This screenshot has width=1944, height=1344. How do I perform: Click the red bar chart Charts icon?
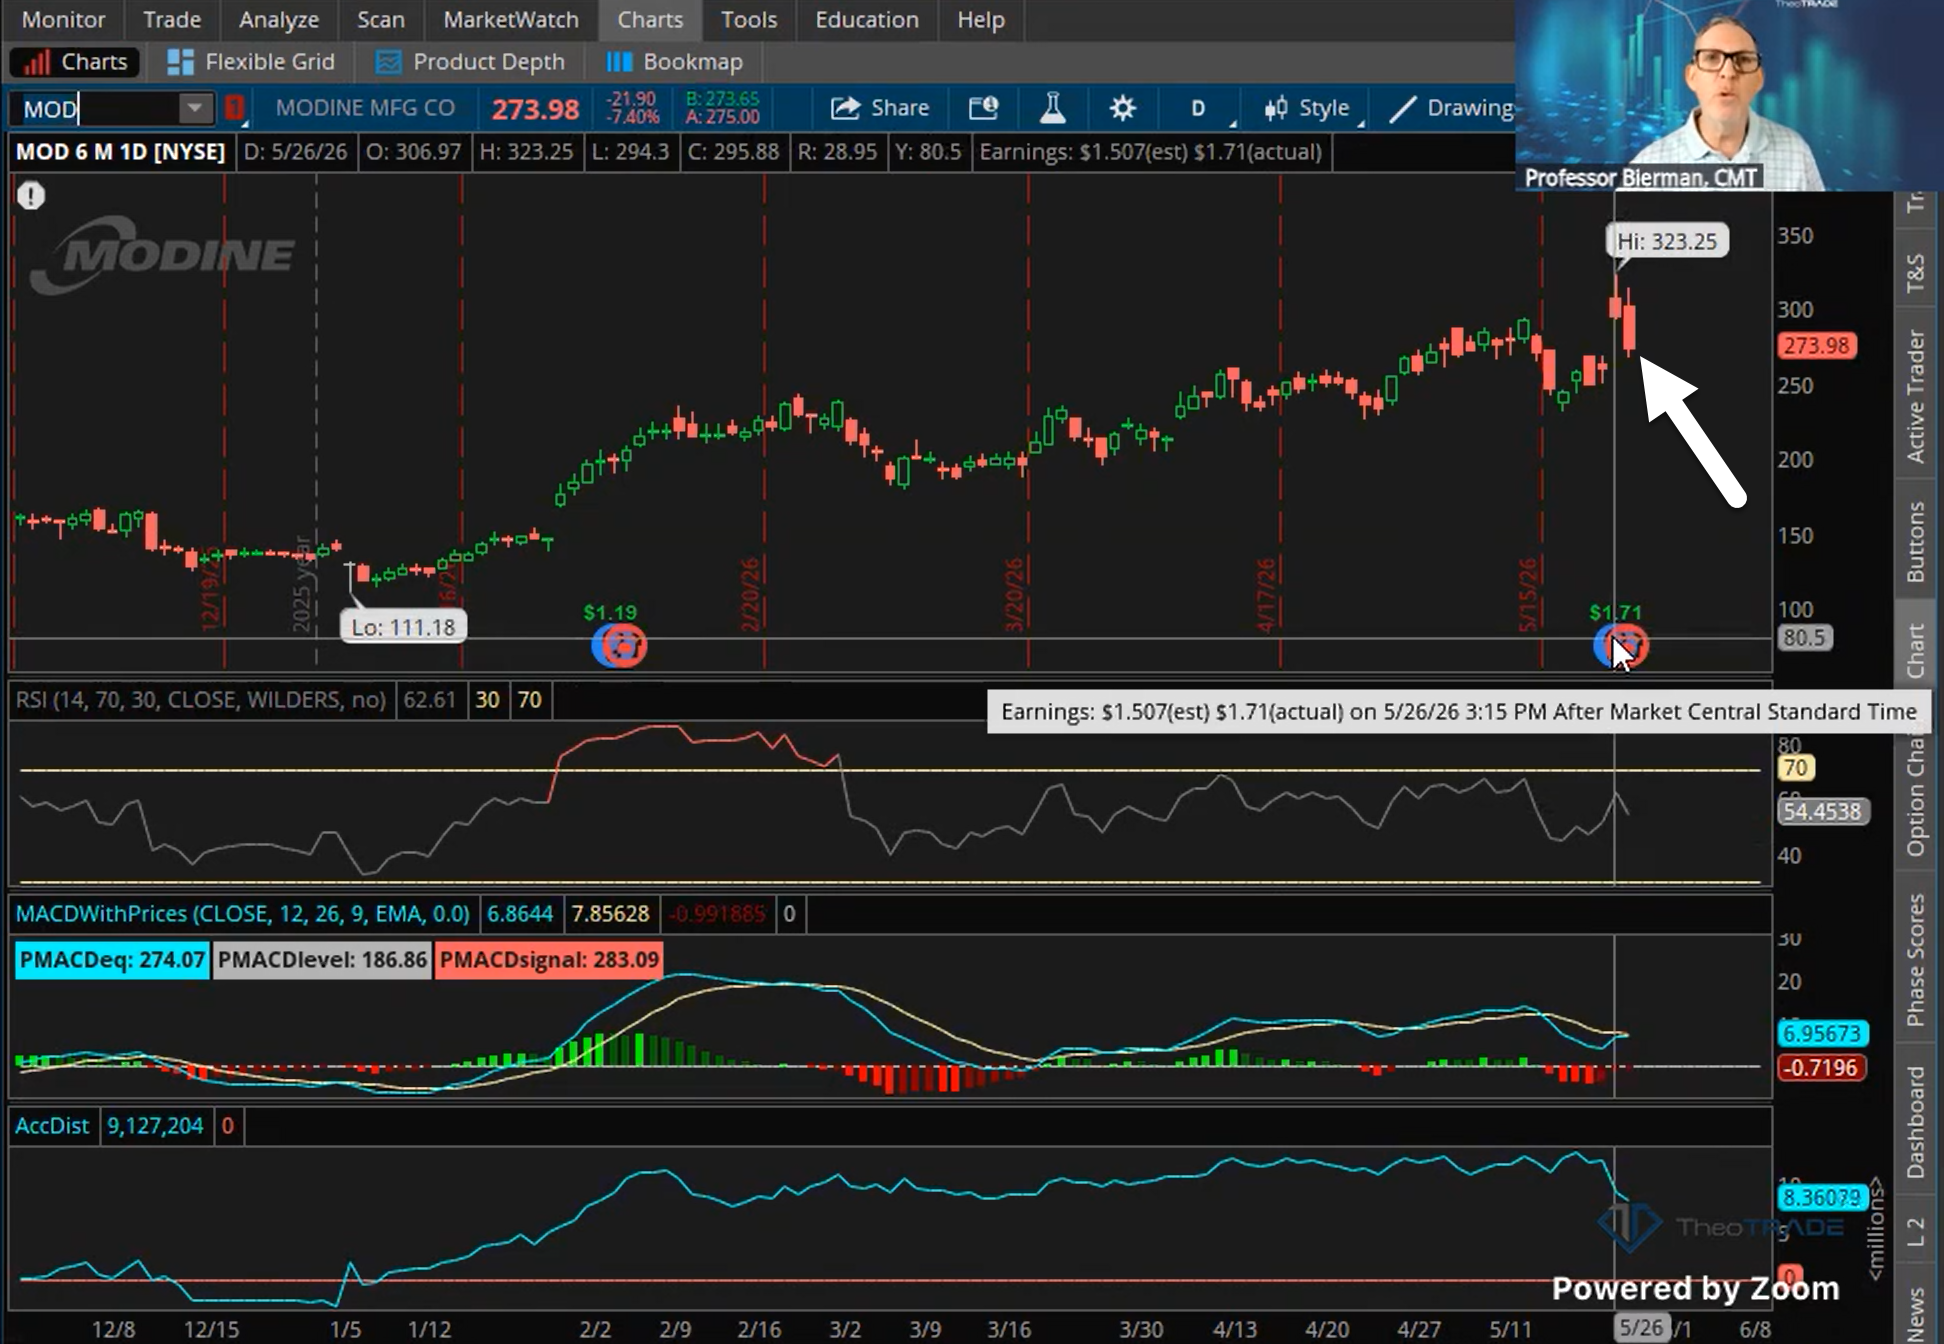click(36, 62)
